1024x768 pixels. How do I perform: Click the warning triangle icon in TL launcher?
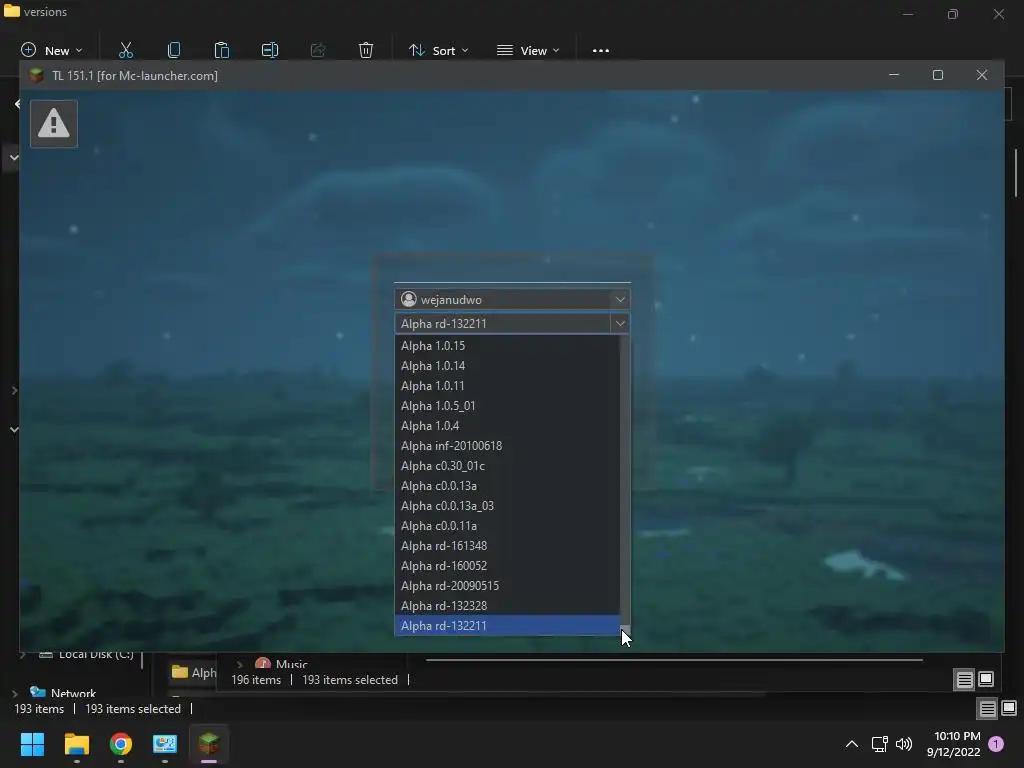tap(54, 123)
